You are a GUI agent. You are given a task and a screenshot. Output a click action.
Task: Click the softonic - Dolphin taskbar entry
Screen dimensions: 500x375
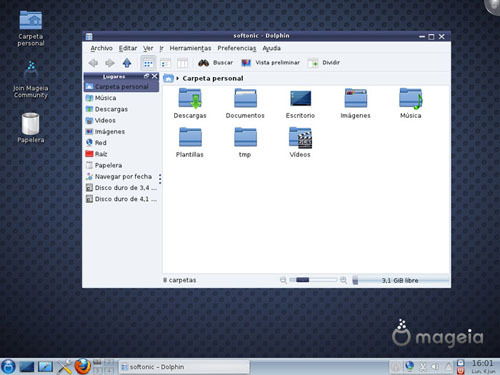tap(184, 367)
